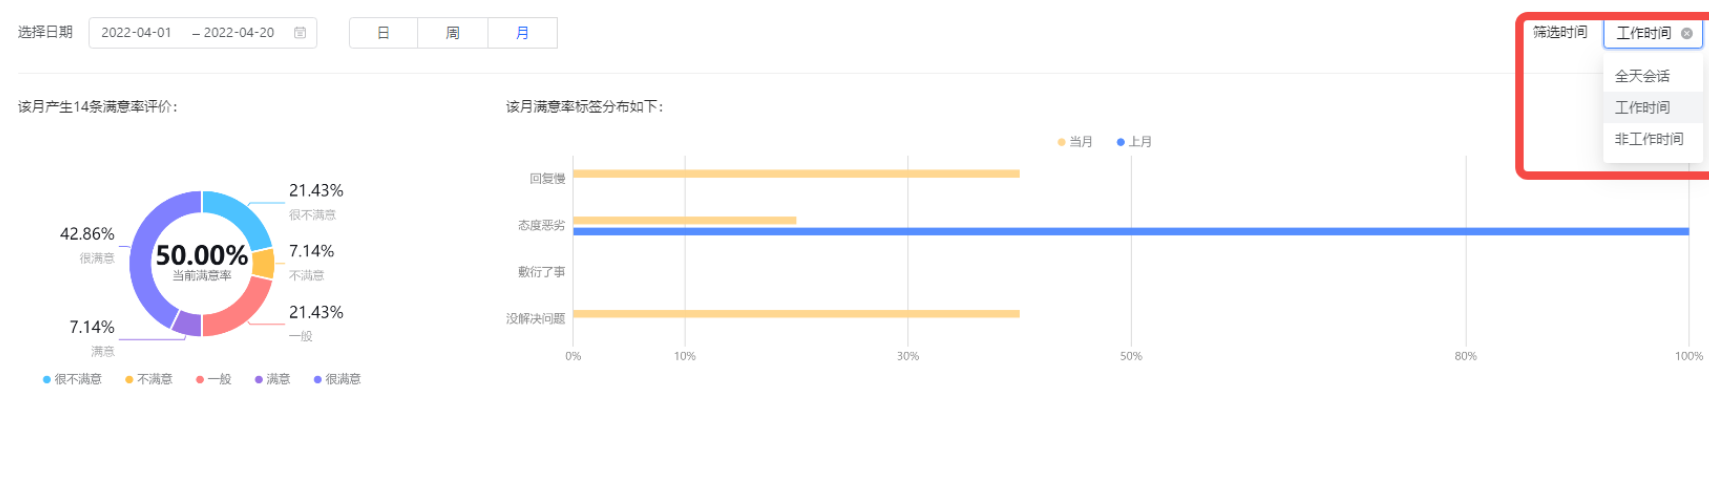
Task: Click the blue 上月 bar for 态度恶劣
Action: click(x=1130, y=232)
